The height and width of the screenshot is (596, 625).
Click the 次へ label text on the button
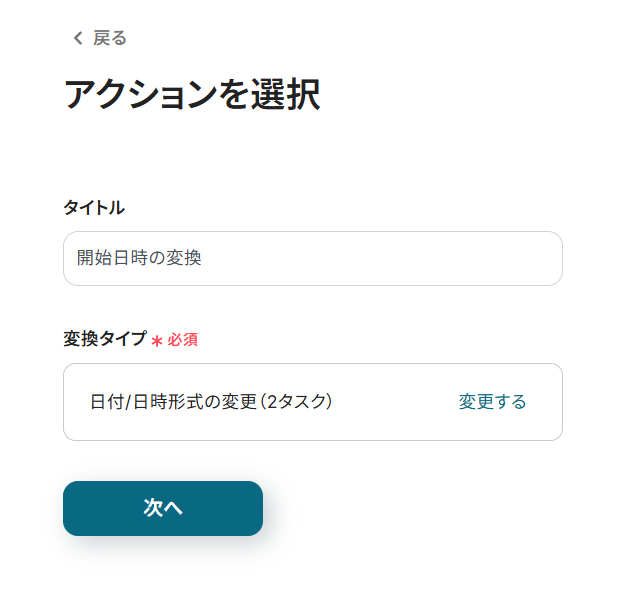163,508
